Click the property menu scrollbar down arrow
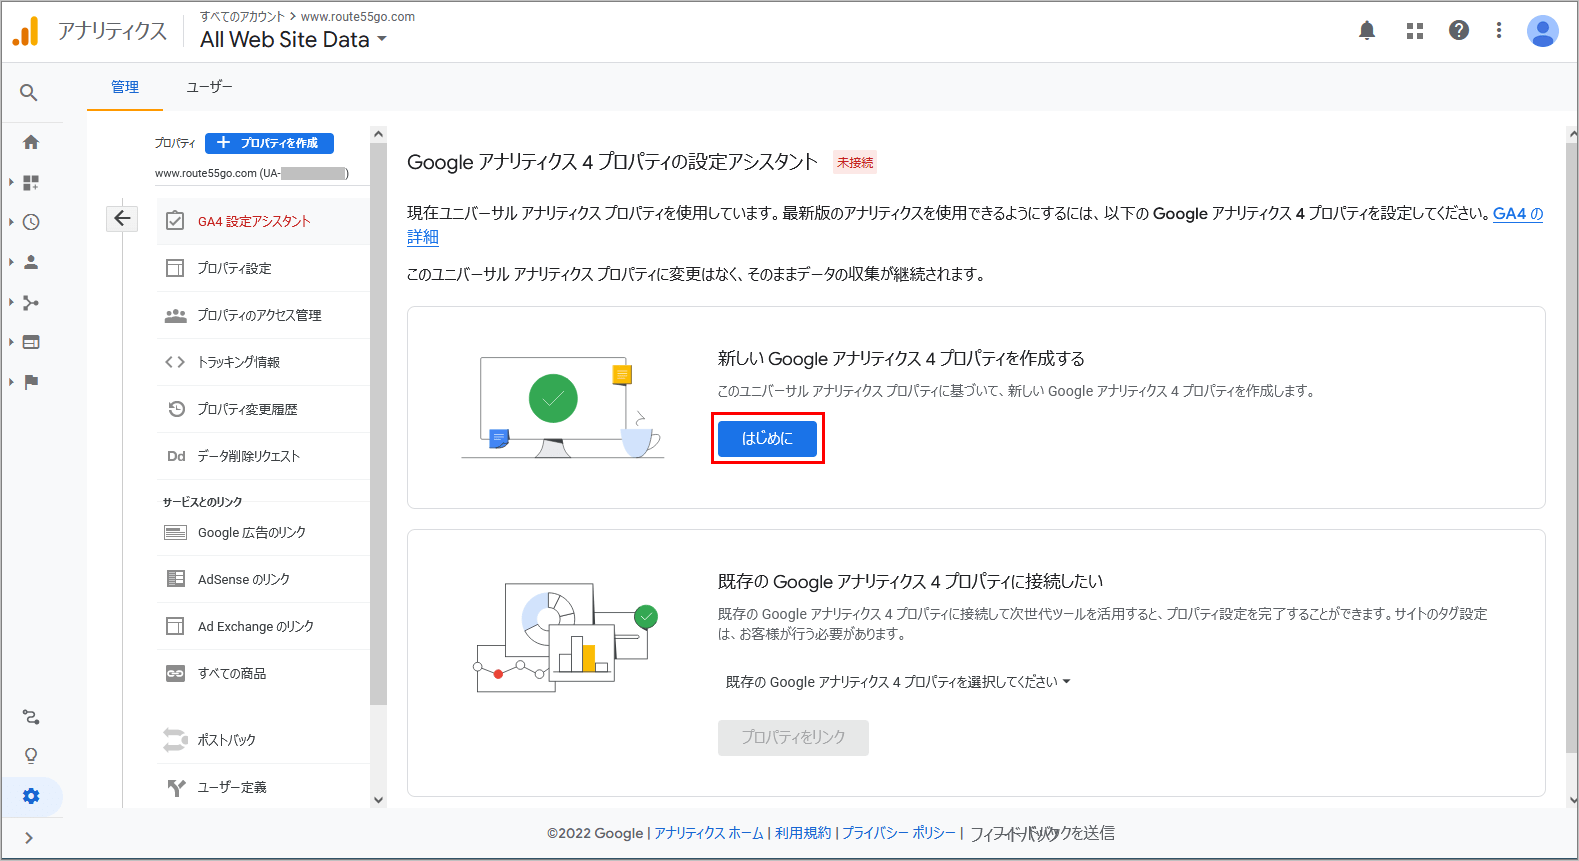1579x861 pixels. [x=378, y=799]
